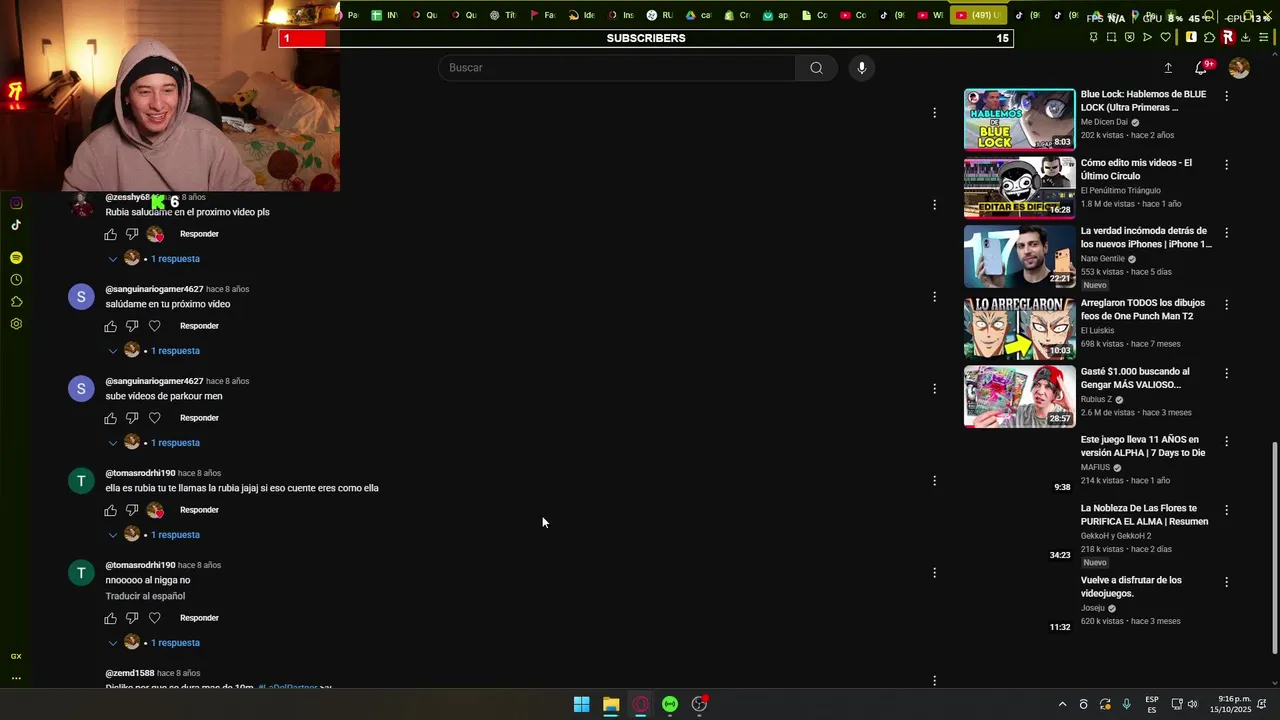Open TikTok from the browser sidebar

16,225
